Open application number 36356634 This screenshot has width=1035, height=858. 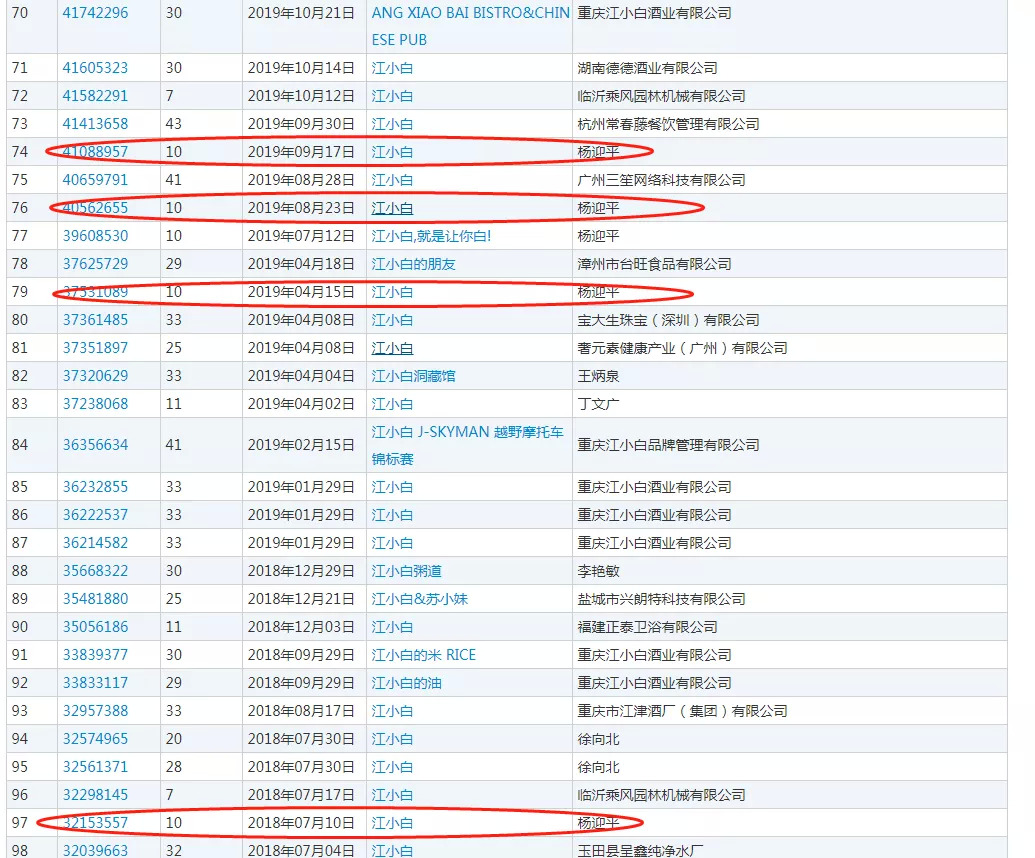click(x=95, y=445)
